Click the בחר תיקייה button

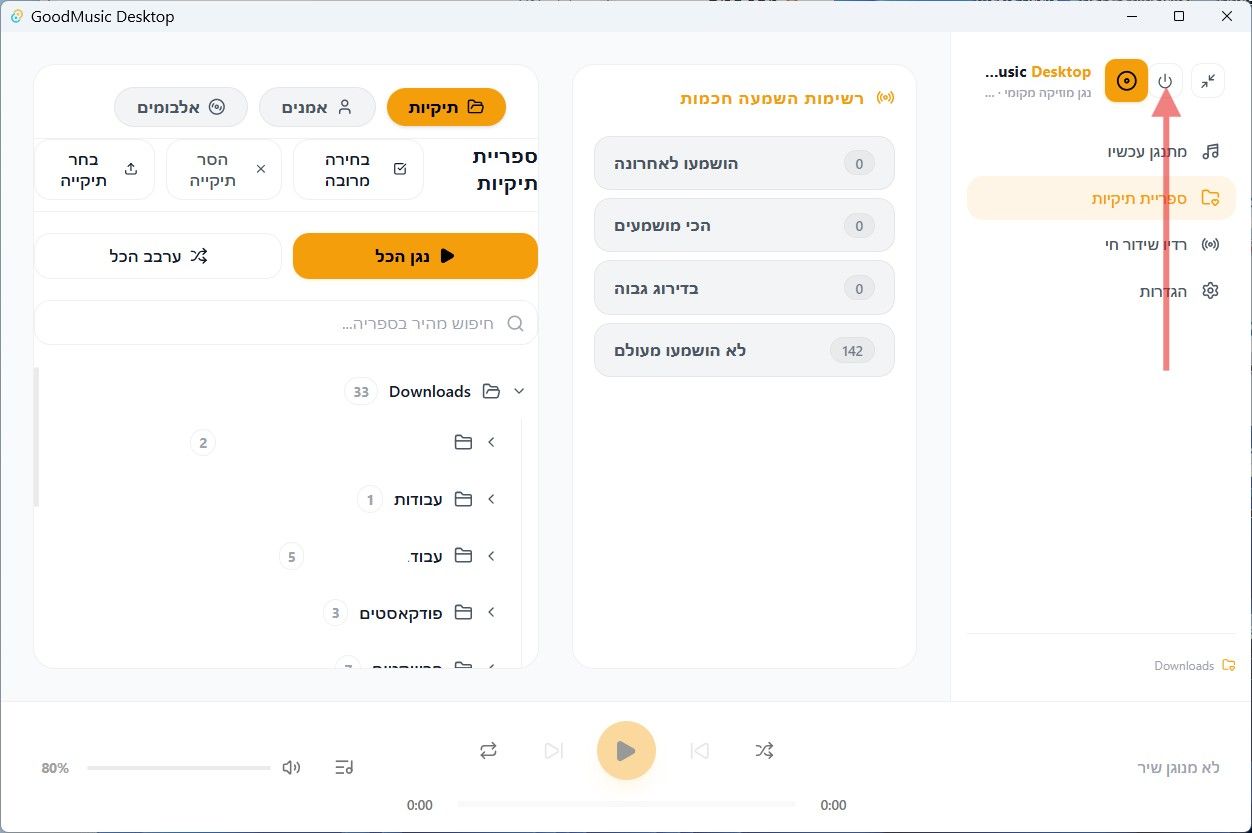pos(95,169)
